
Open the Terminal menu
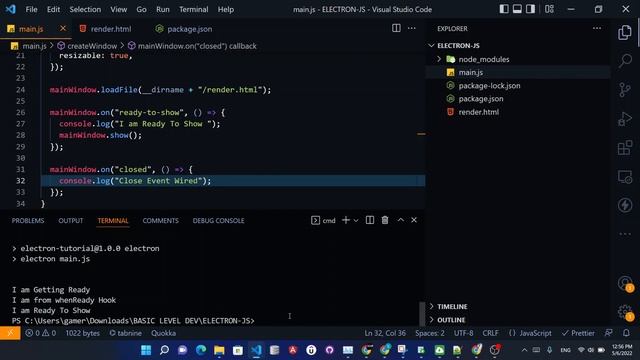coord(193,9)
